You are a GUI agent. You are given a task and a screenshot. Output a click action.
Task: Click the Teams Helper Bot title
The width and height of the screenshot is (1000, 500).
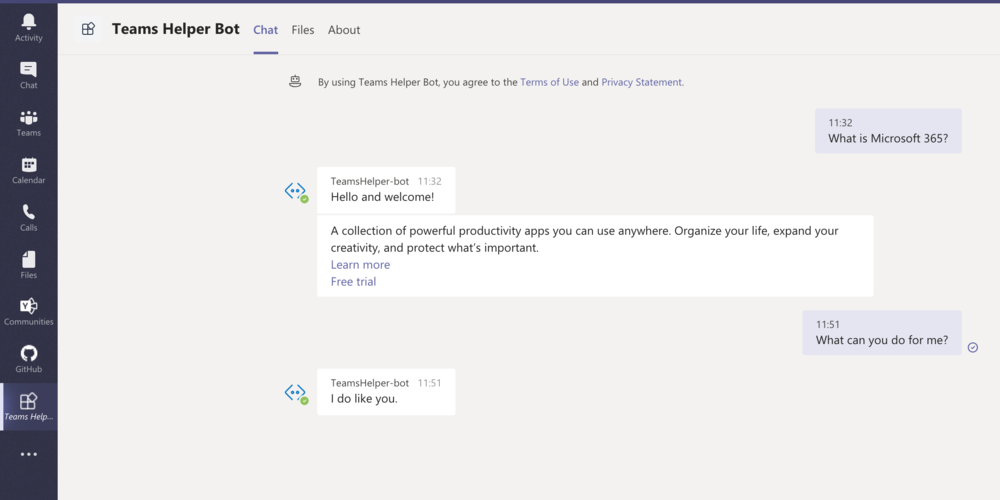pyautogui.click(x=176, y=29)
